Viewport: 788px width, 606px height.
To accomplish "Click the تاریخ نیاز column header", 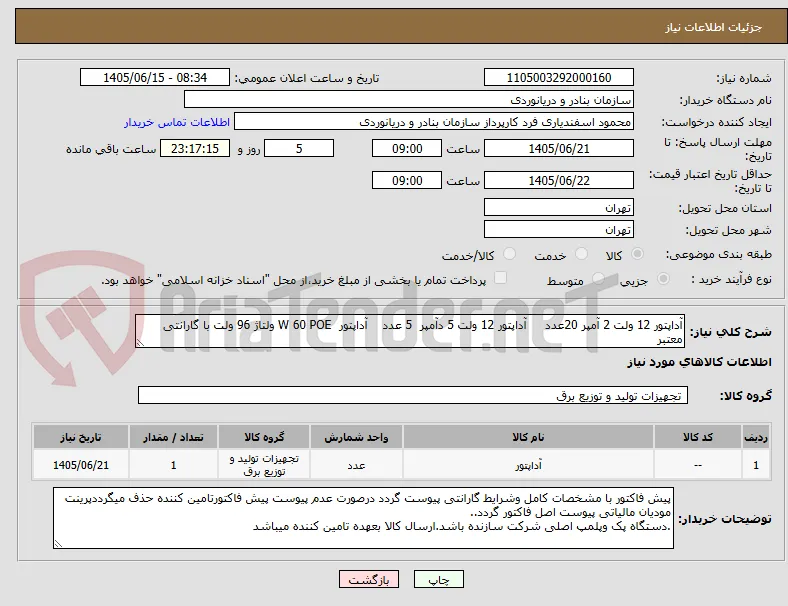I will (81, 437).
